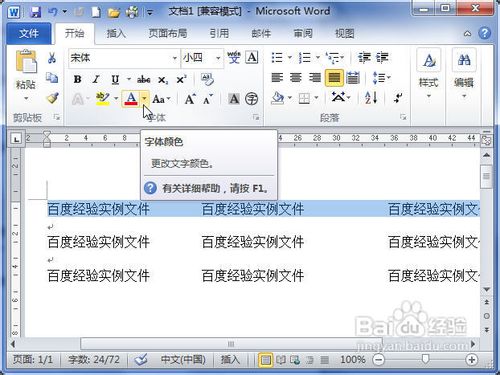Toggle Justify paragraph alignment
Viewport: 500px width, 375px height.
[334, 78]
